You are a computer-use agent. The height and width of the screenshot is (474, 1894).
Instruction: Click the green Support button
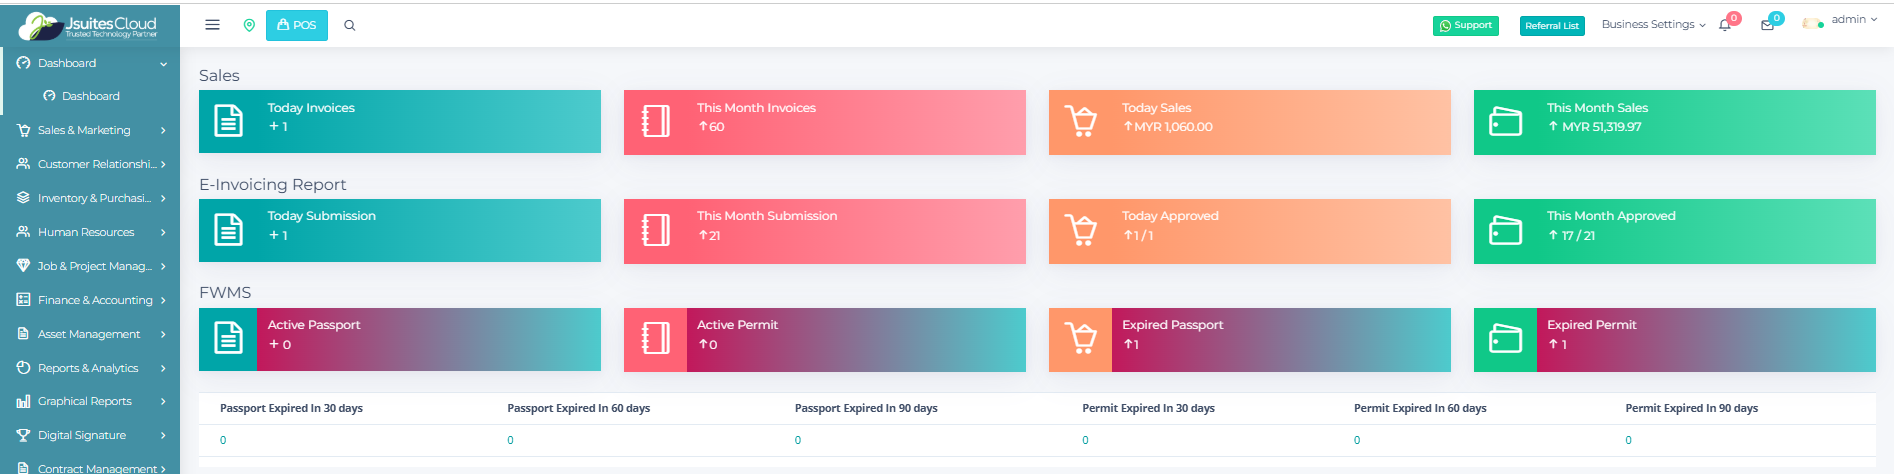[1465, 25]
